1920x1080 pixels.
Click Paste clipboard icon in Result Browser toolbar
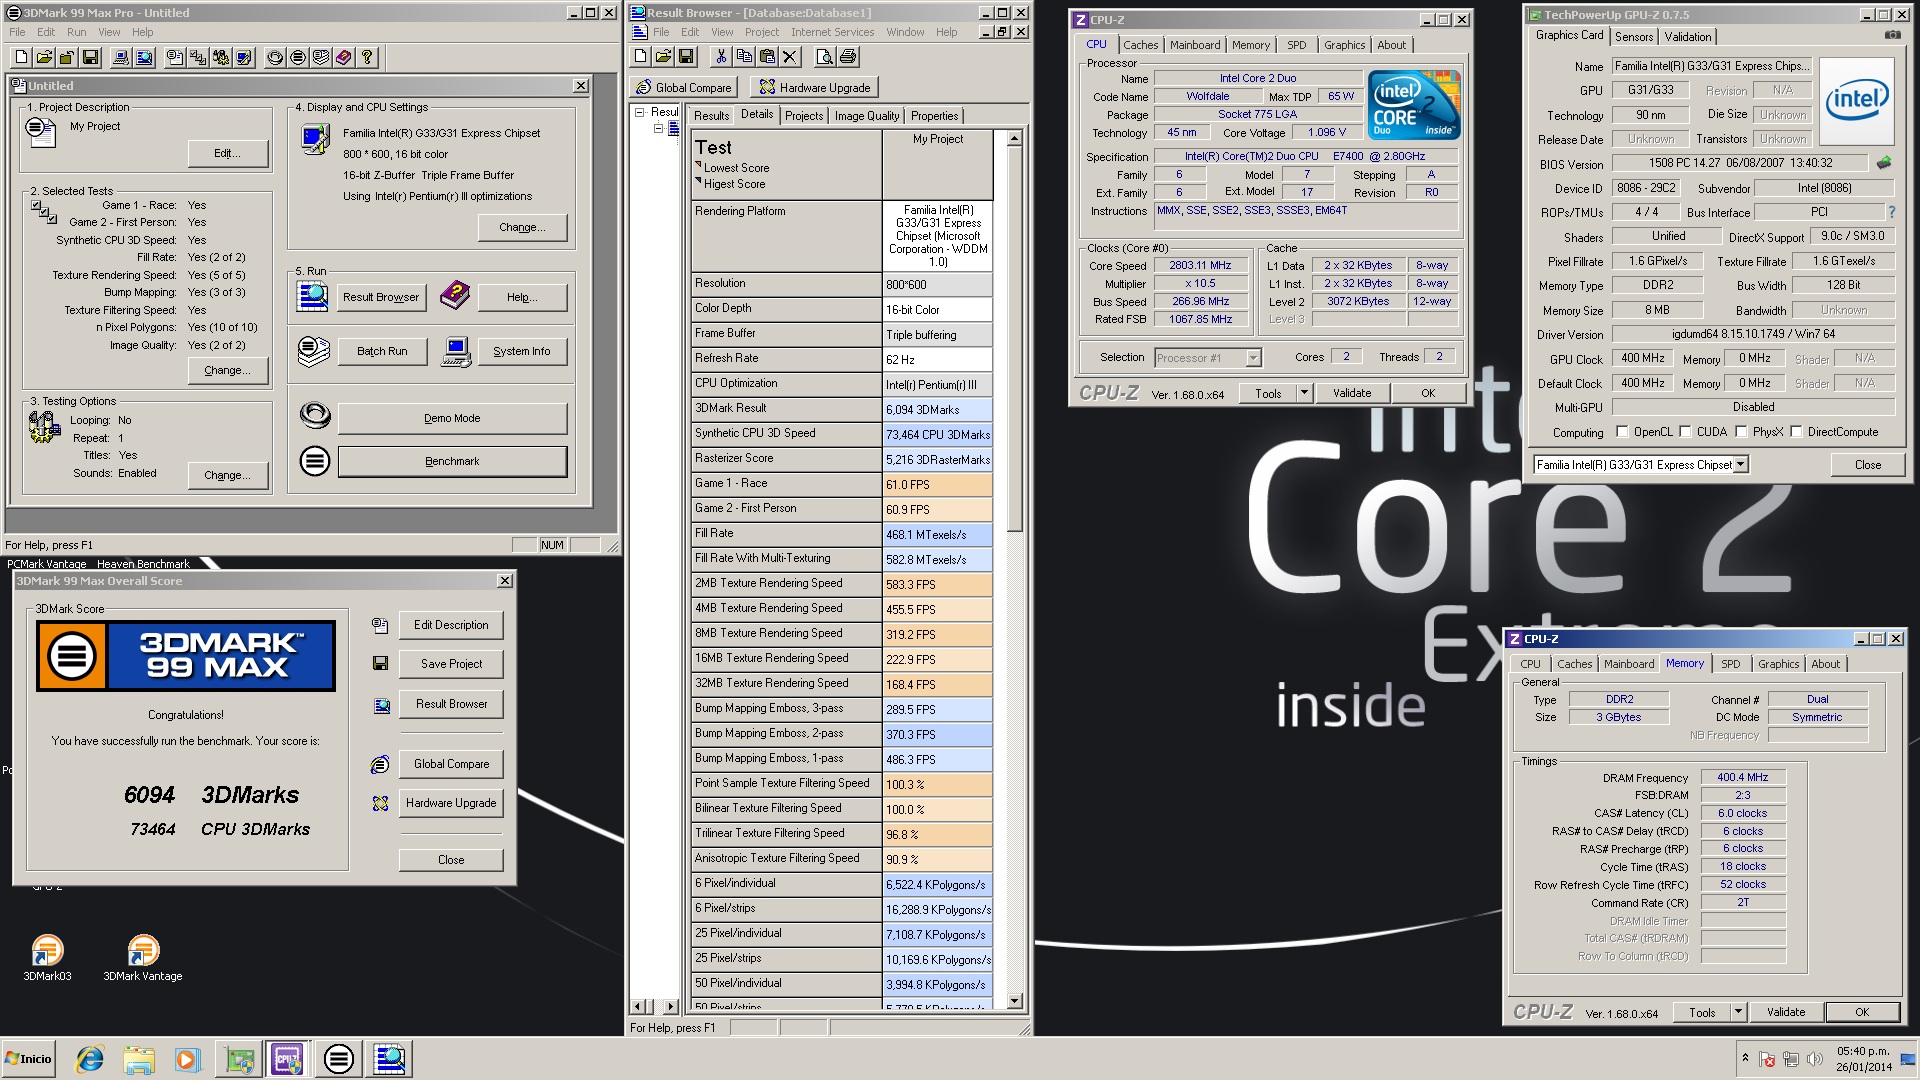coord(767,57)
